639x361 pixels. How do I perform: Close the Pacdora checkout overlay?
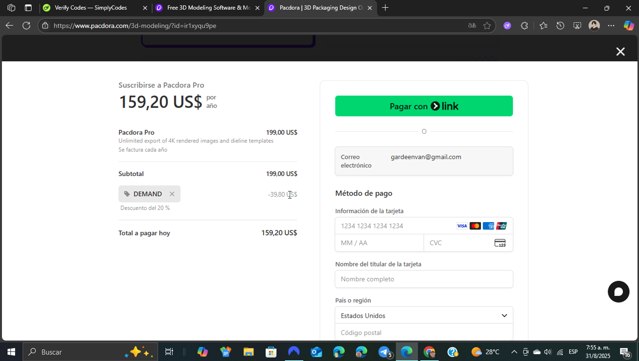[x=620, y=51]
